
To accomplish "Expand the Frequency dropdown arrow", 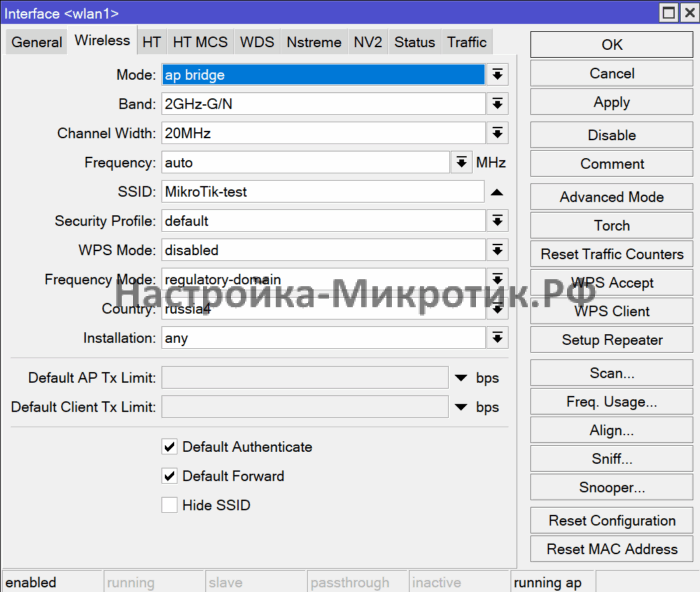I will coord(461,162).
